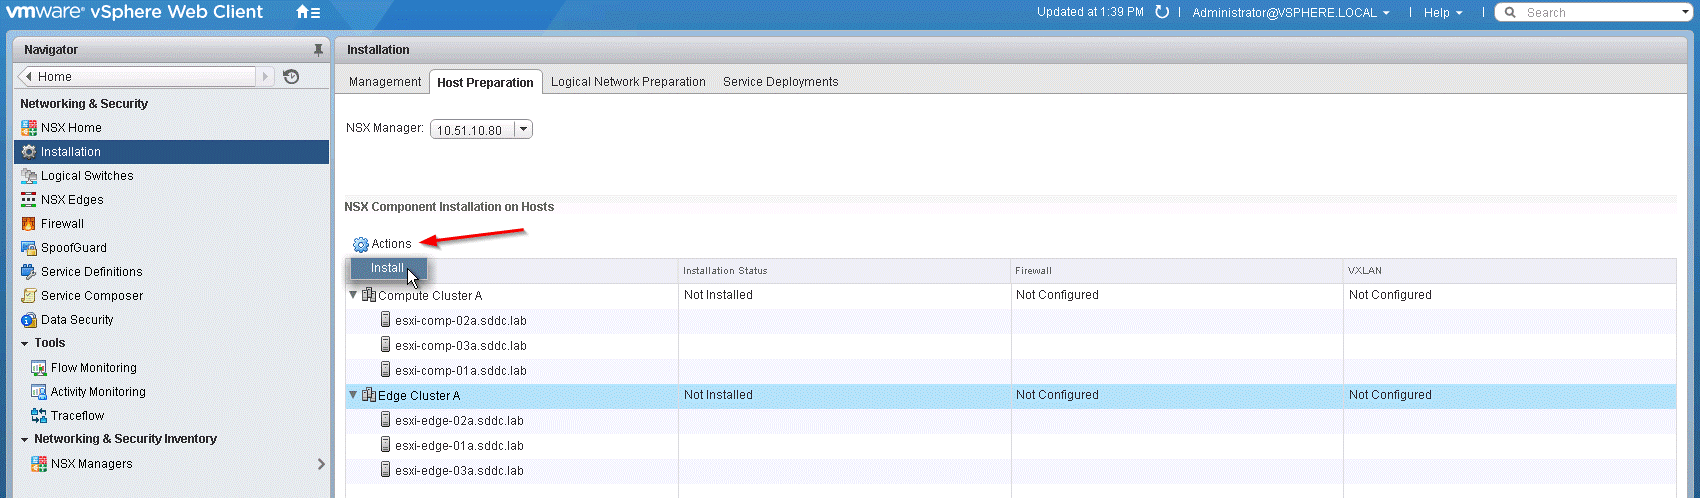Select Logical Switches in sidebar

(87, 176)
